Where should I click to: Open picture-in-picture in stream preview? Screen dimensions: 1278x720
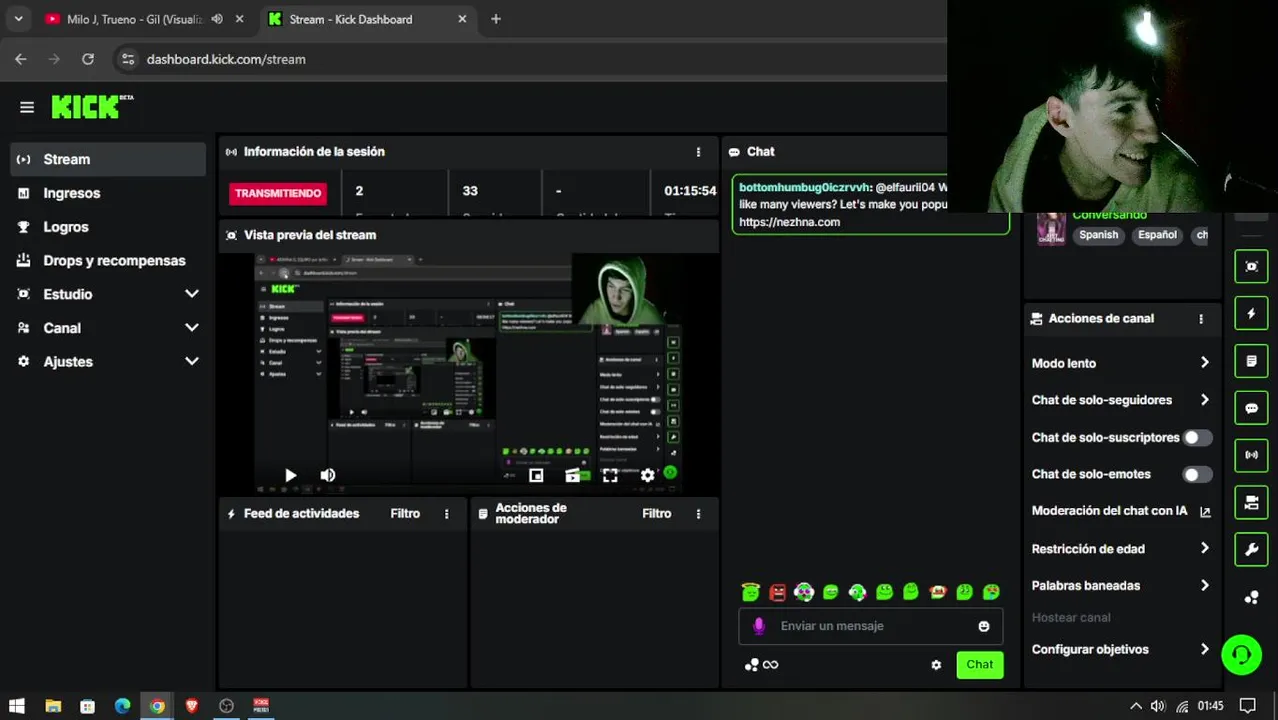tap(536, 476)
